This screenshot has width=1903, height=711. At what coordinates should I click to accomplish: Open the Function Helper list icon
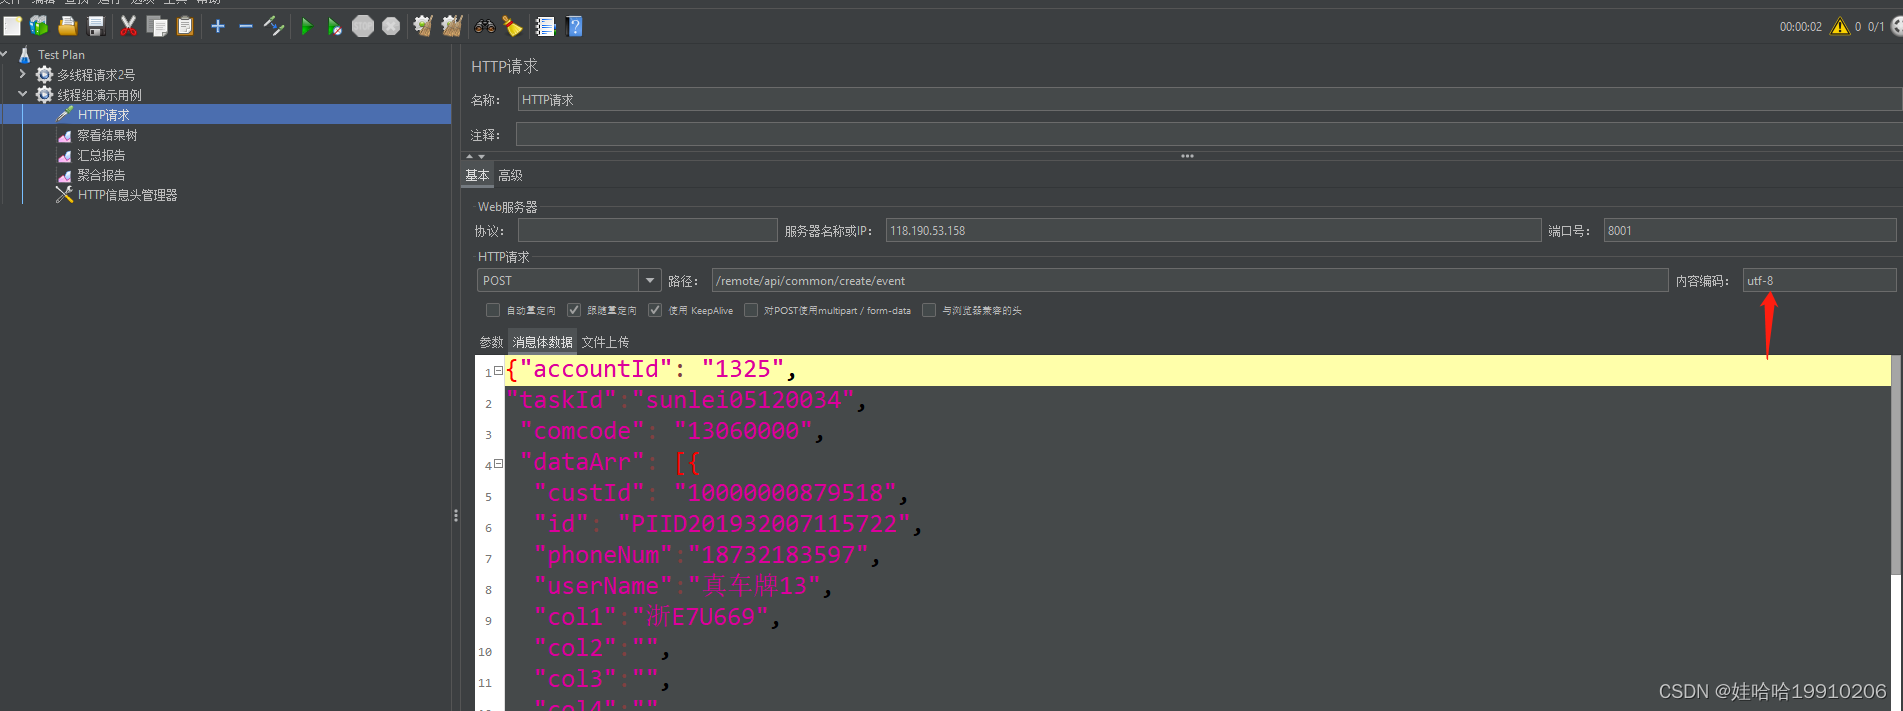tap(545, 26)
